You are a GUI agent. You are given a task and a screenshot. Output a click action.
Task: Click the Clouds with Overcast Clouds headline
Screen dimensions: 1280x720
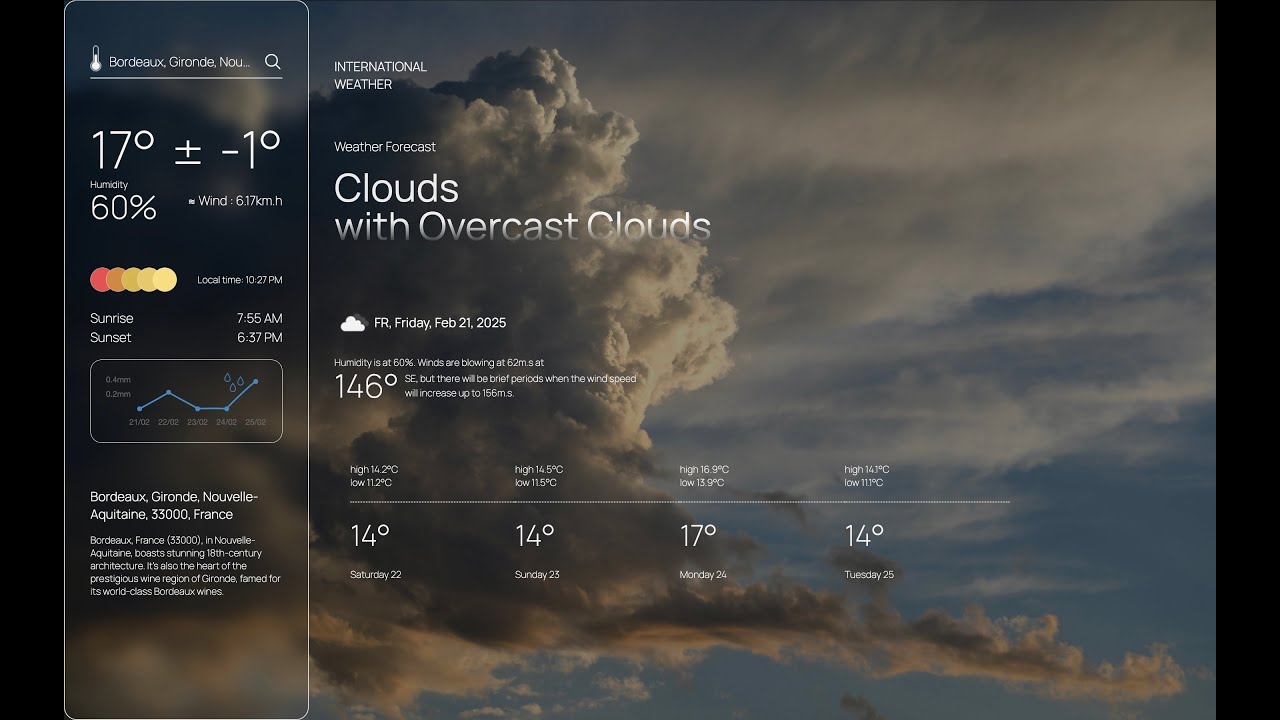pyautogui.click(x=522, y=207)
